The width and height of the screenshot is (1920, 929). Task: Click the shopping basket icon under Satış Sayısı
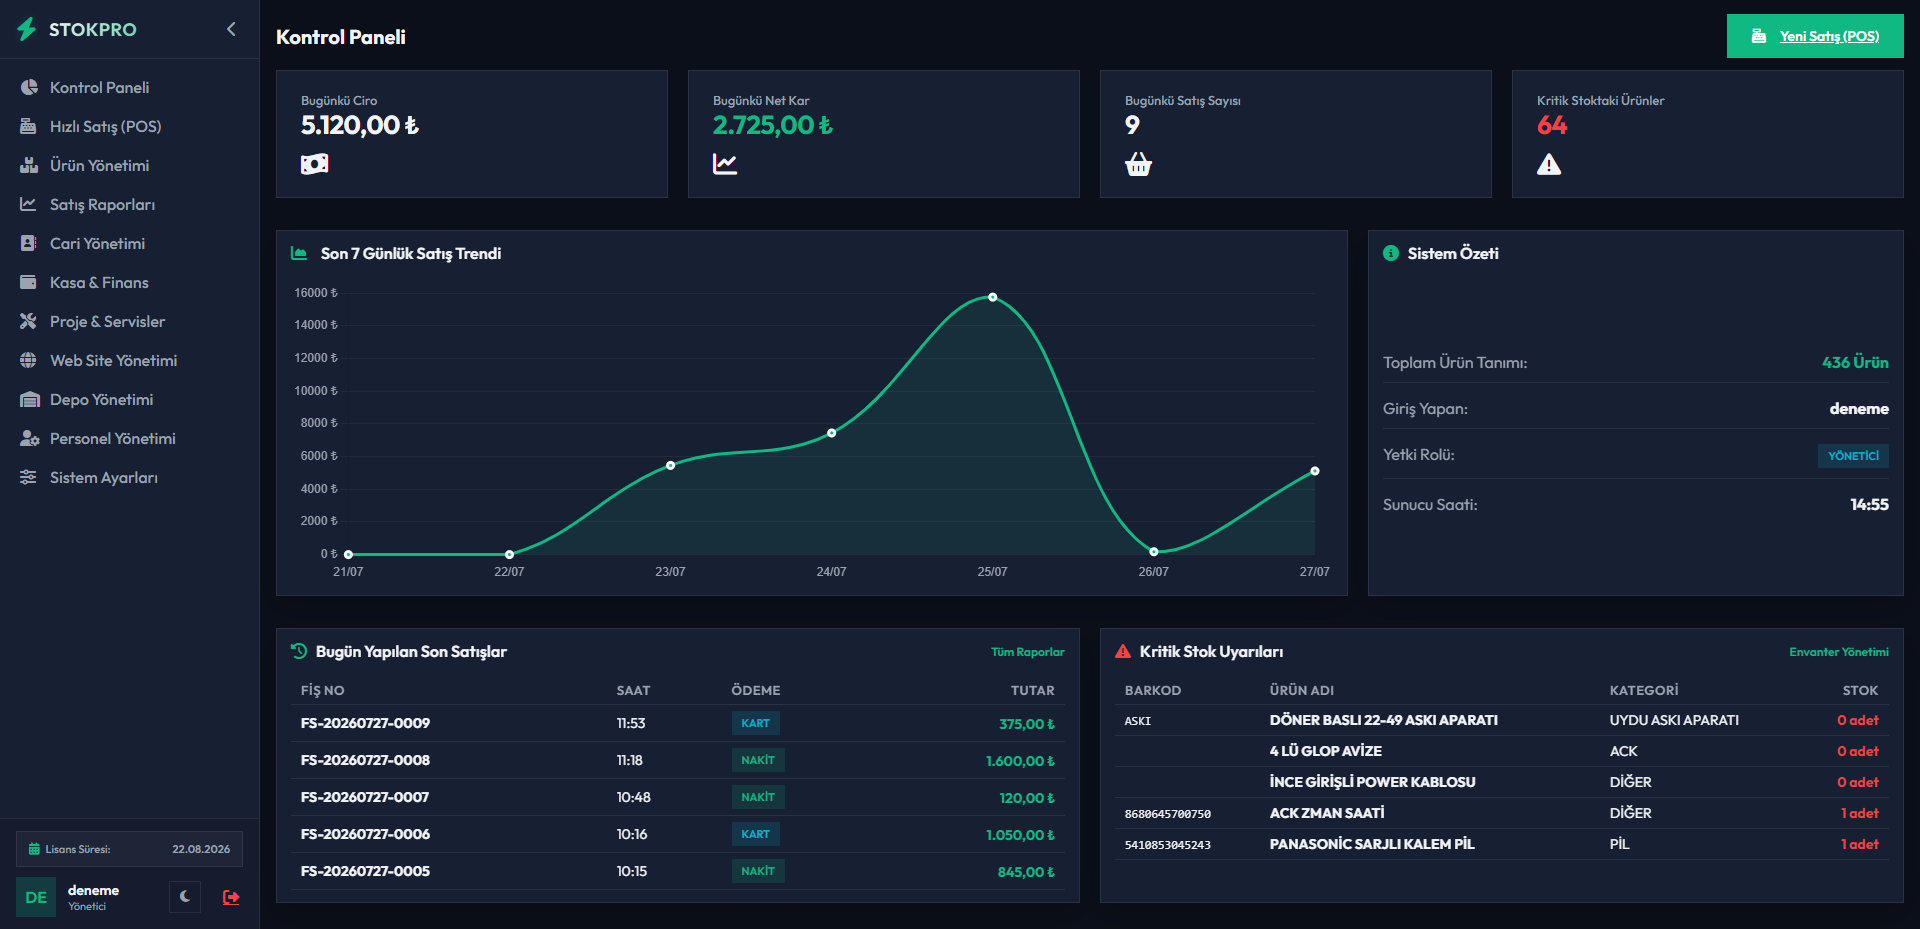click(x=1138, y=164)
